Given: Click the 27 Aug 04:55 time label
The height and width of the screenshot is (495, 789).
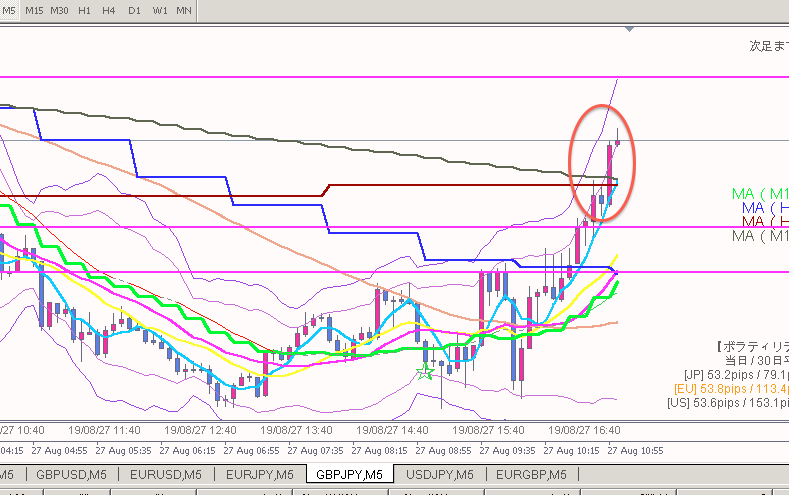Looking at the screenshot, I should point(59,450).
